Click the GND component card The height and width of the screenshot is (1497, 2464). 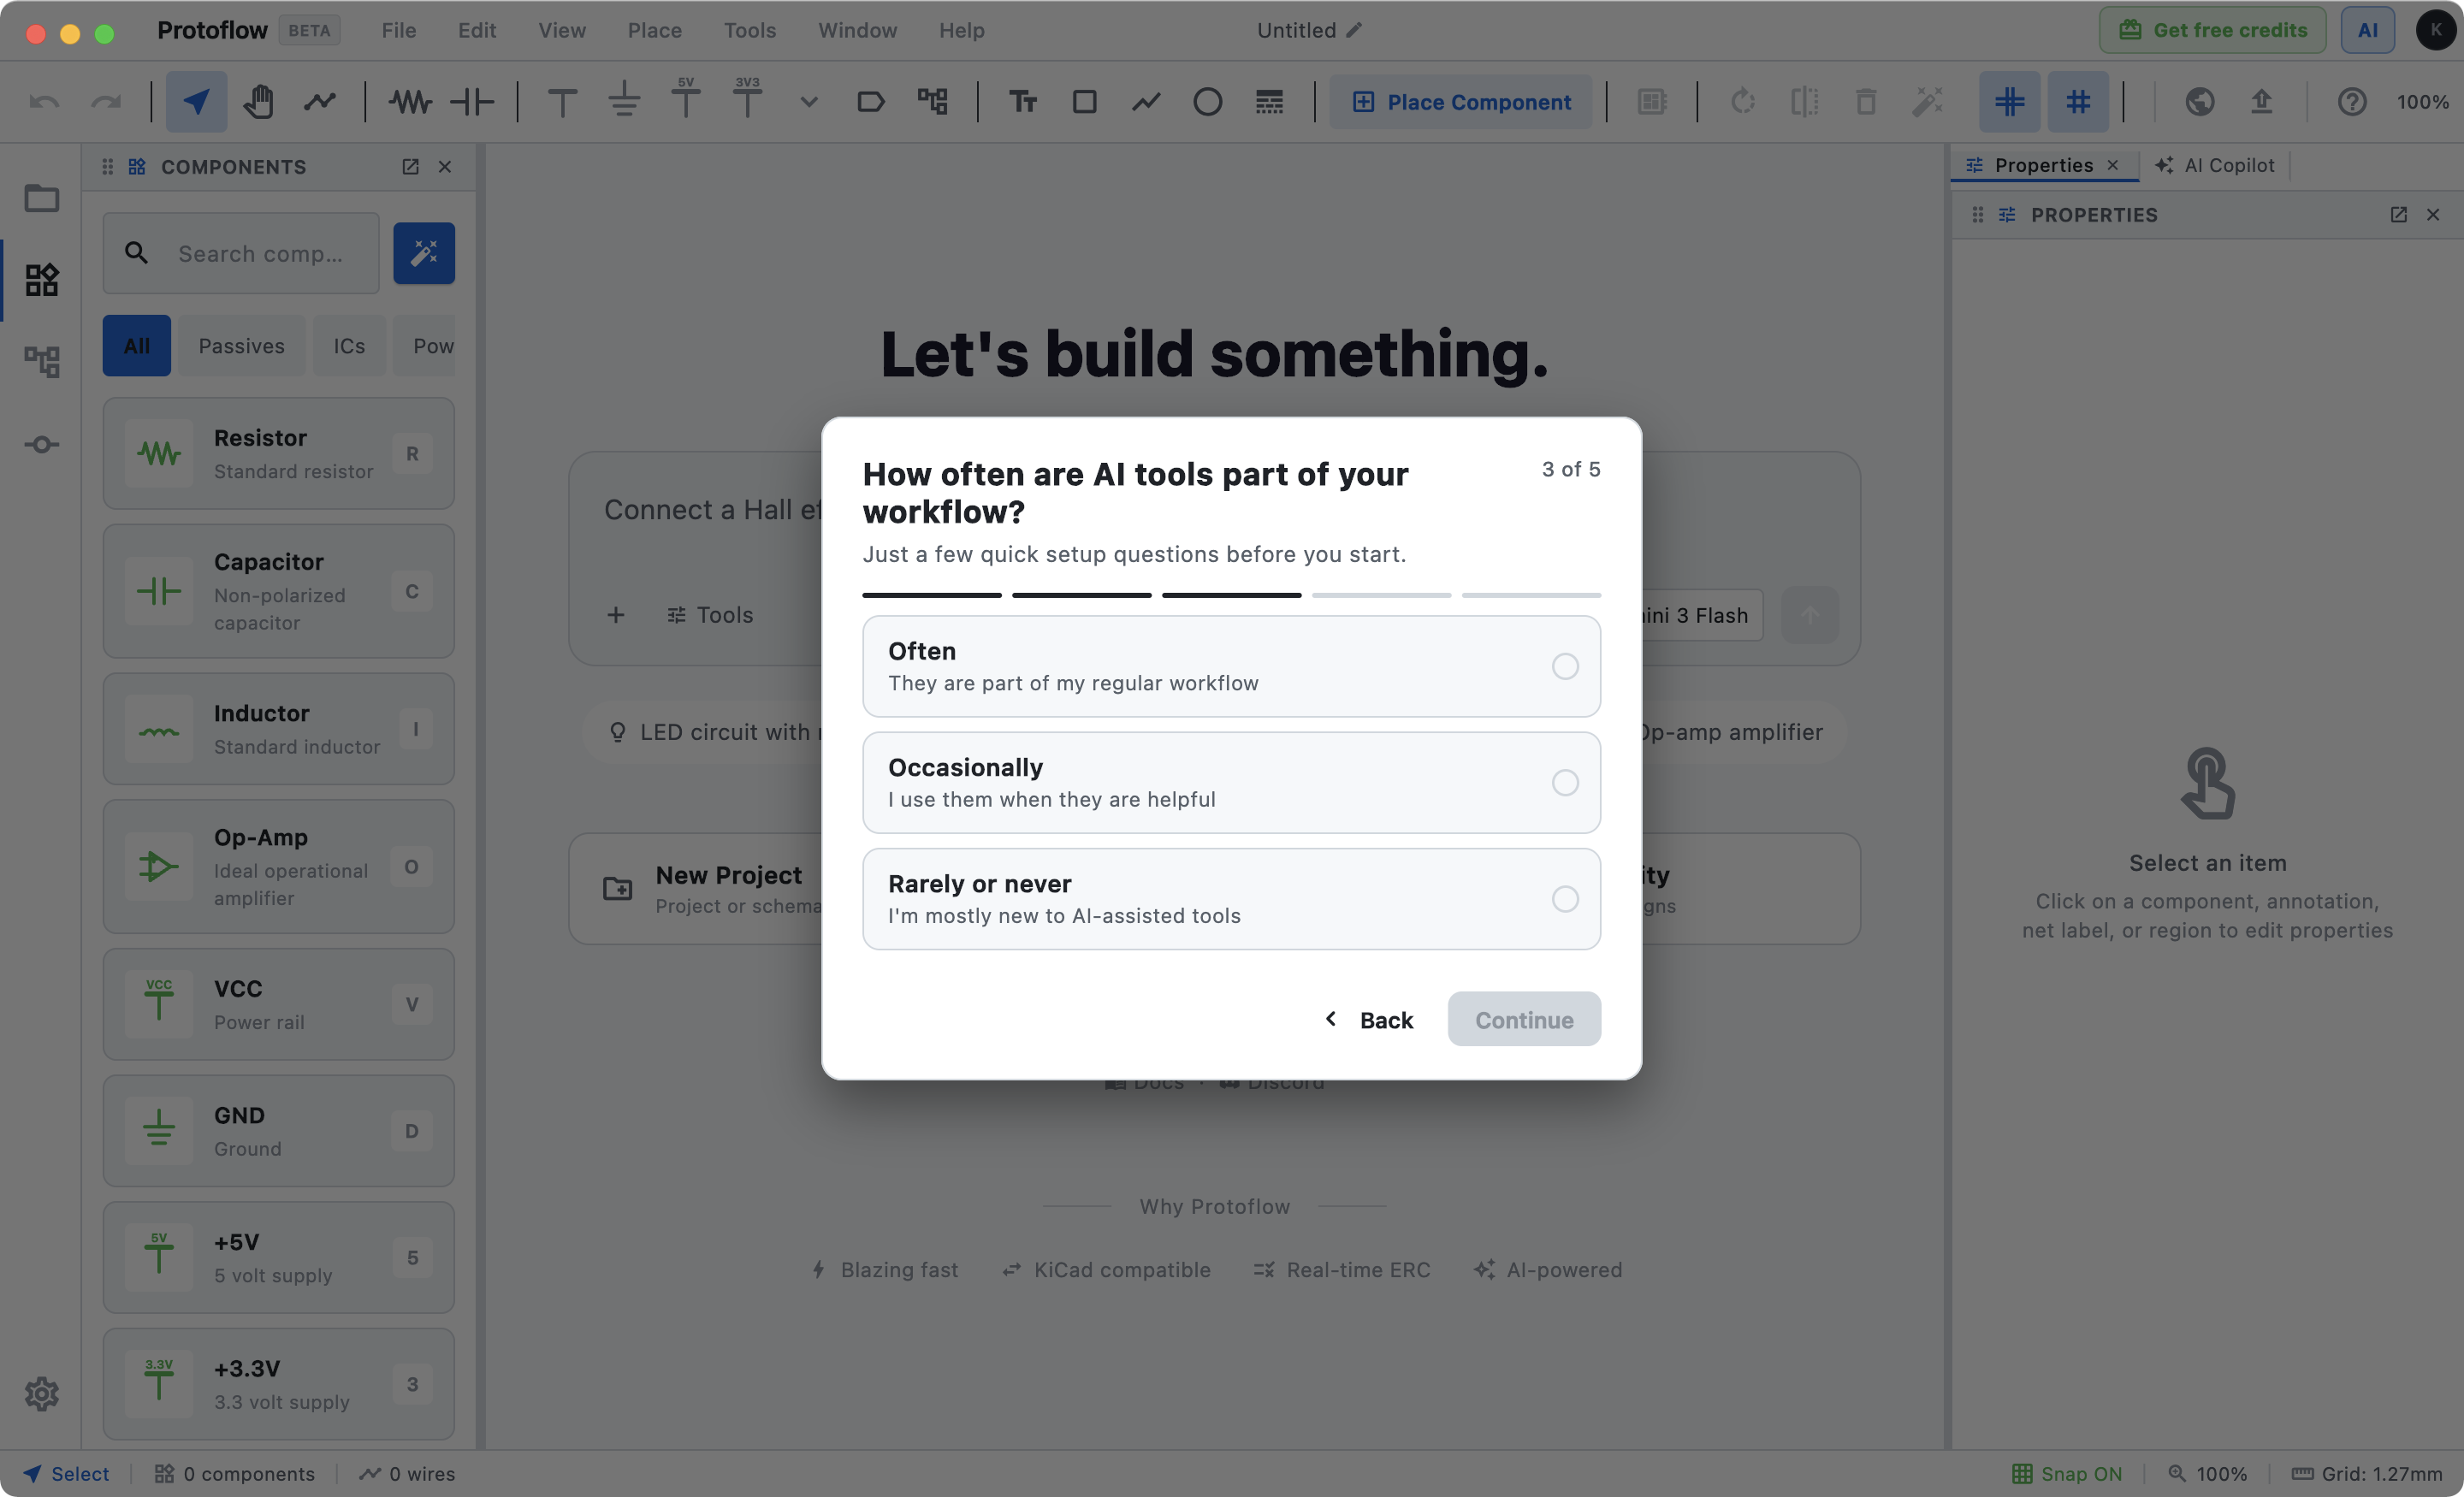tap(278, 1130)
